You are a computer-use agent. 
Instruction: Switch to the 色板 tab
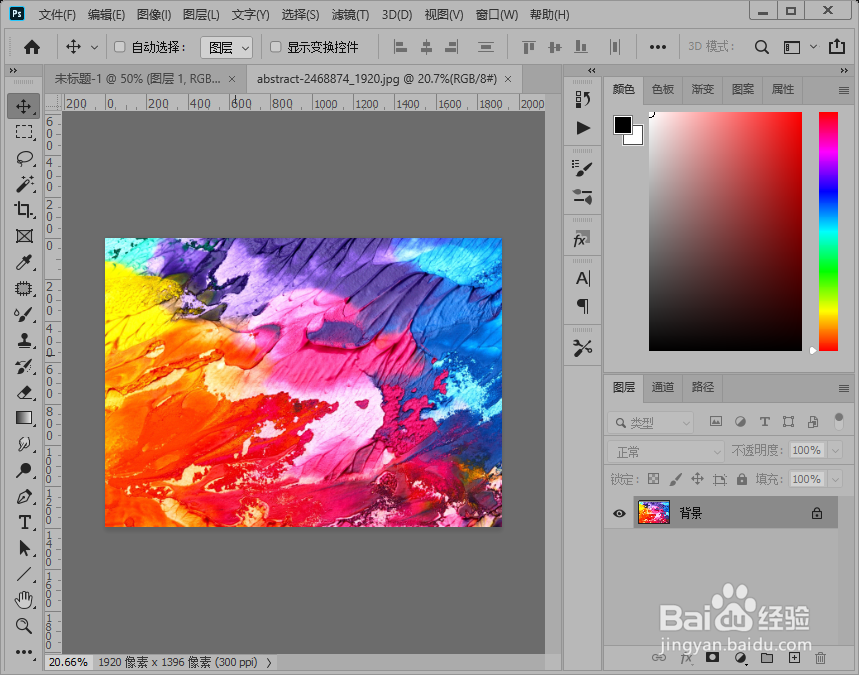point(663,89)
